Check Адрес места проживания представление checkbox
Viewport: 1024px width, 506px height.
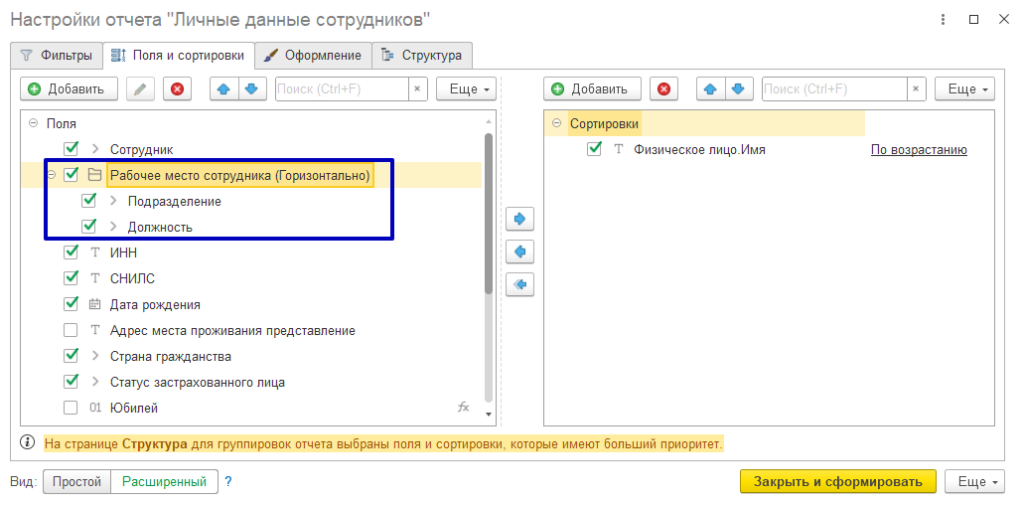pos(71,330)
